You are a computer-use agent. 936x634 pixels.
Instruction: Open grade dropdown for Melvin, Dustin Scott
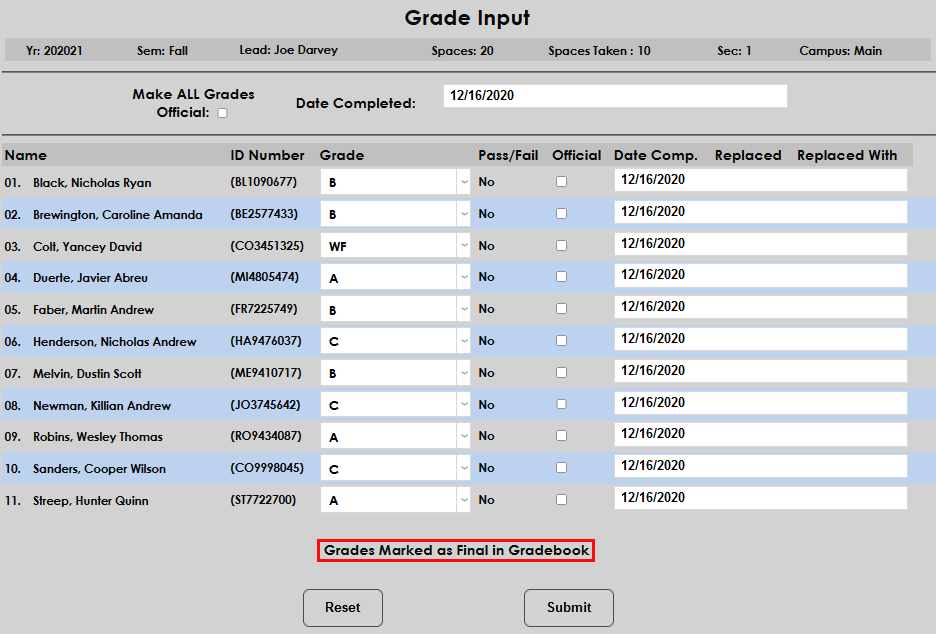pyautogui.click(x=394, y=373)
